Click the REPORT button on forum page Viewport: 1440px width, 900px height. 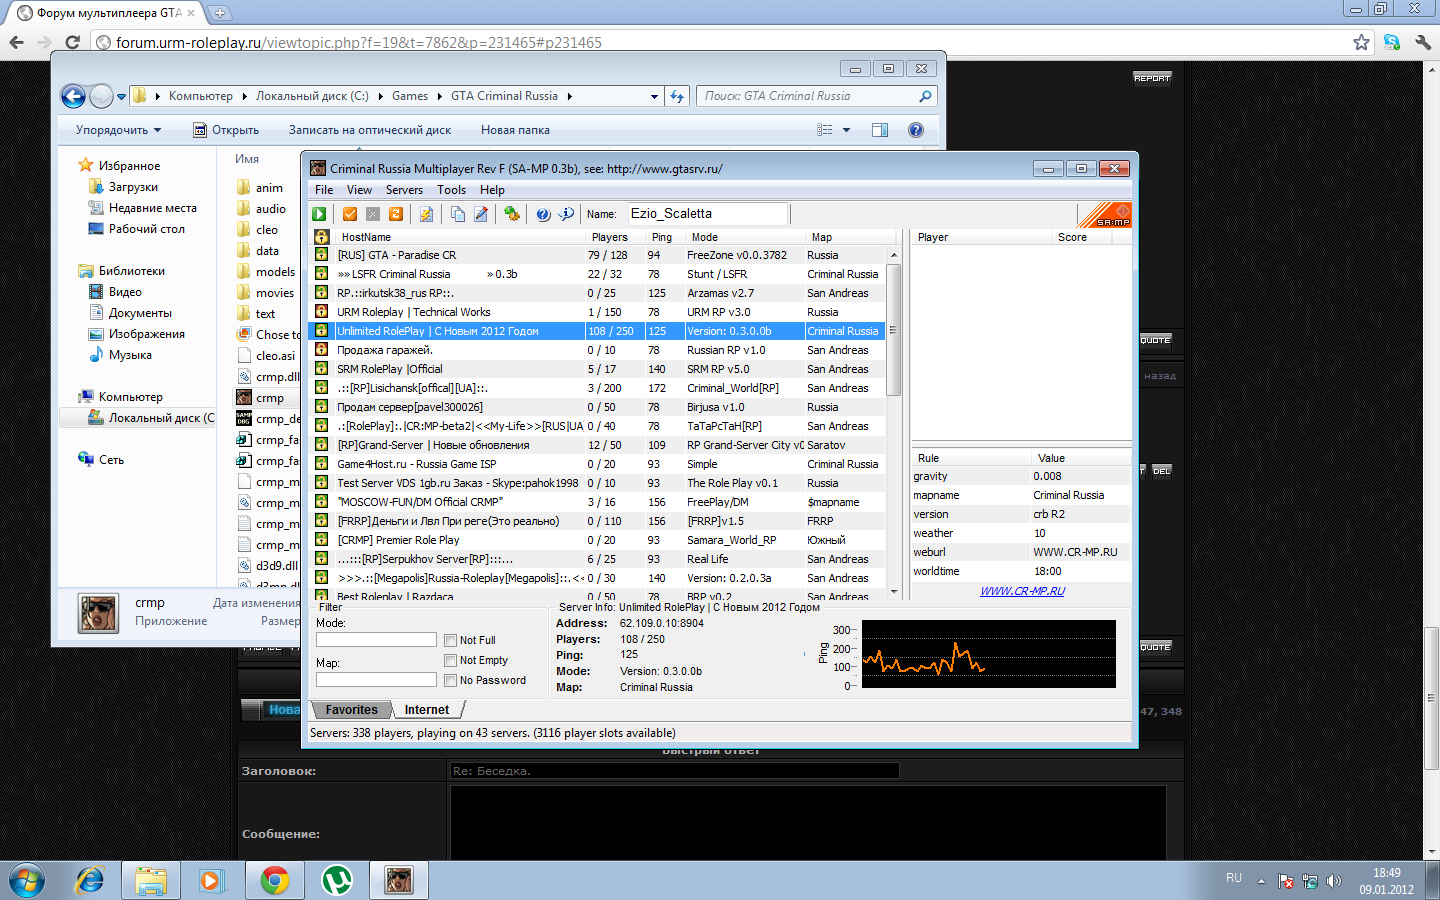(1152, 78)
